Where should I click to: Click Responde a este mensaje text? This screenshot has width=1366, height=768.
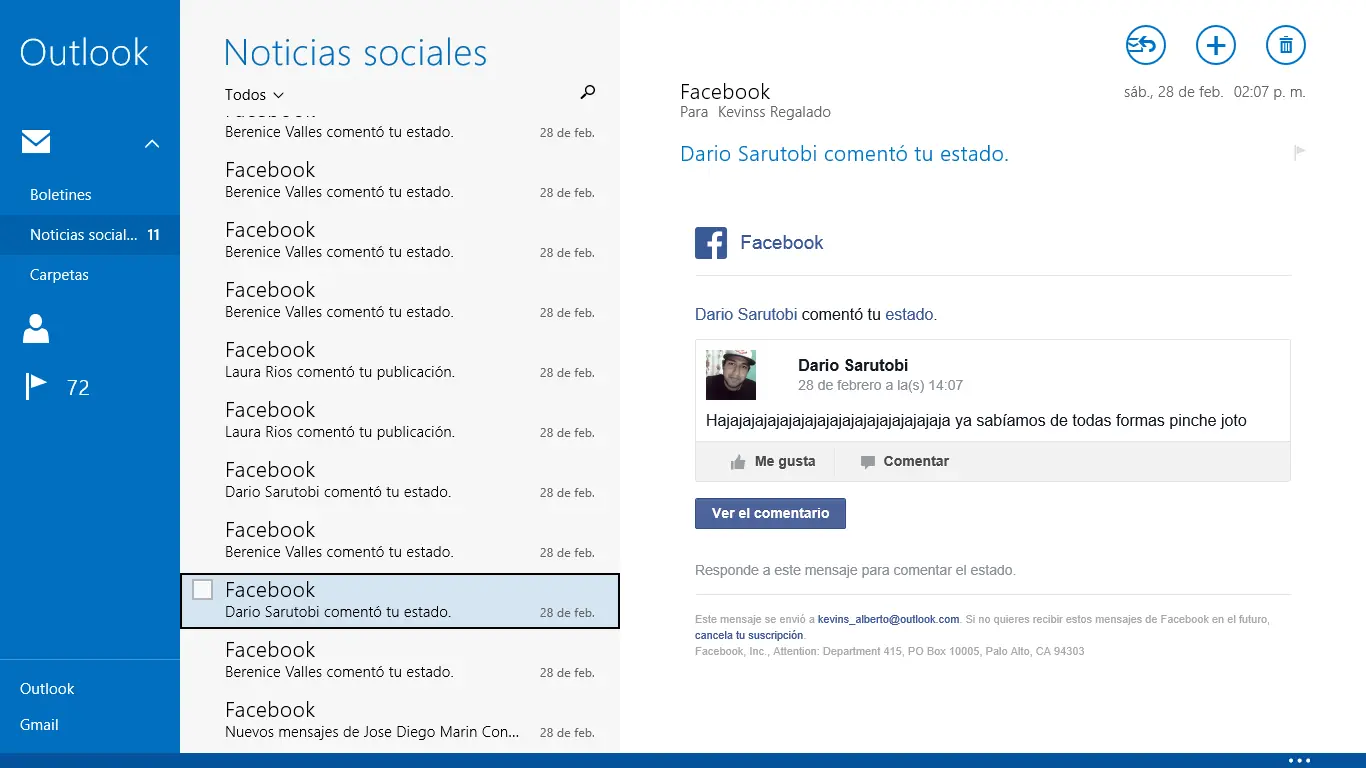coord(855,571)
